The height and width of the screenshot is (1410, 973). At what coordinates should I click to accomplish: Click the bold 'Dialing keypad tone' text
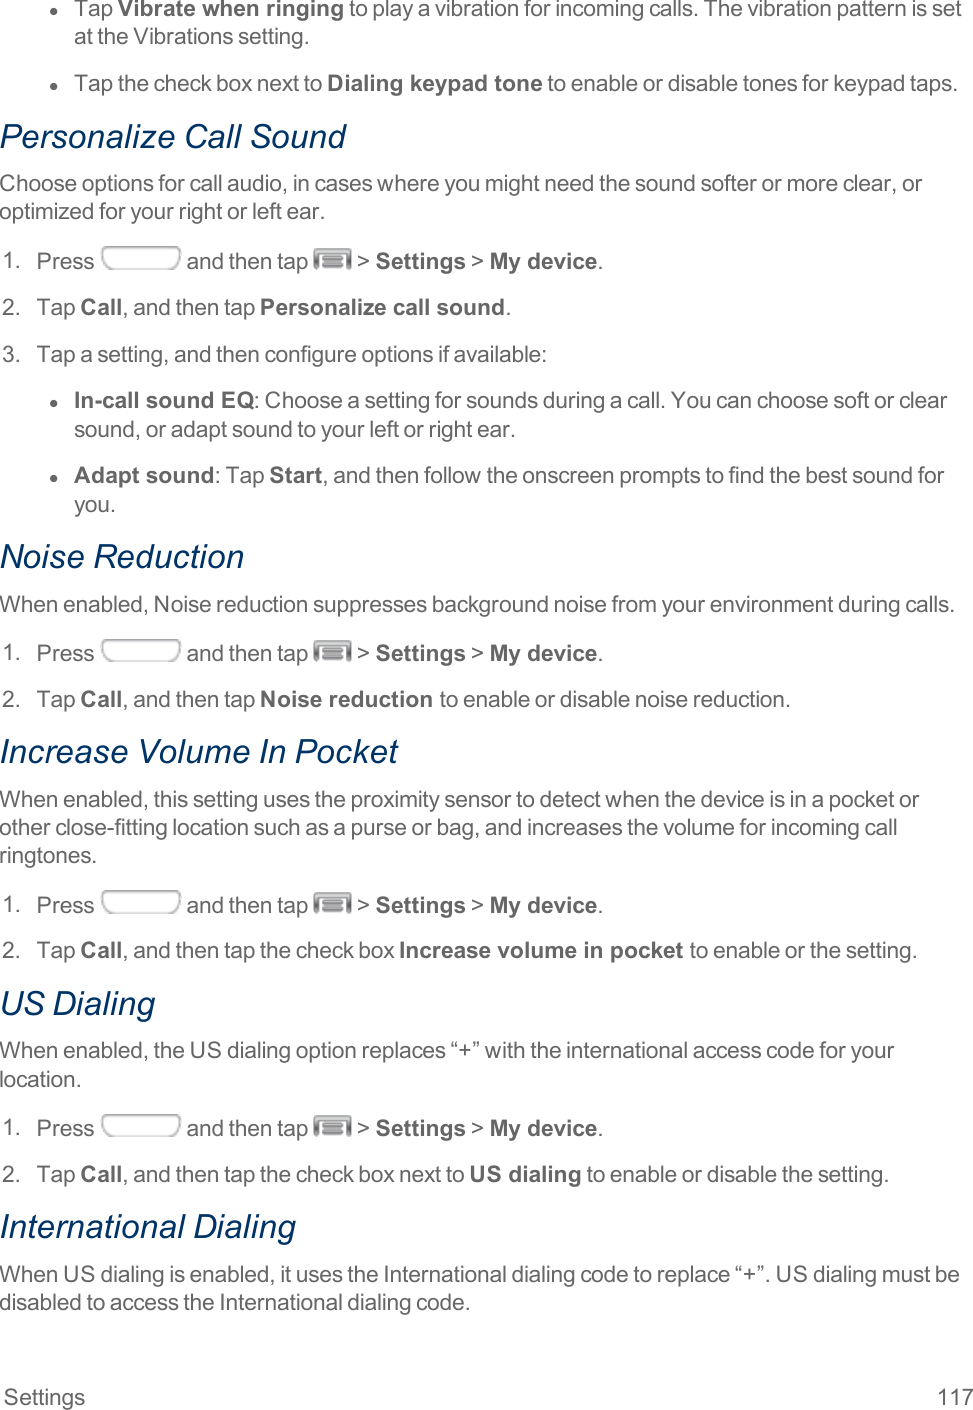pos(435,84)
